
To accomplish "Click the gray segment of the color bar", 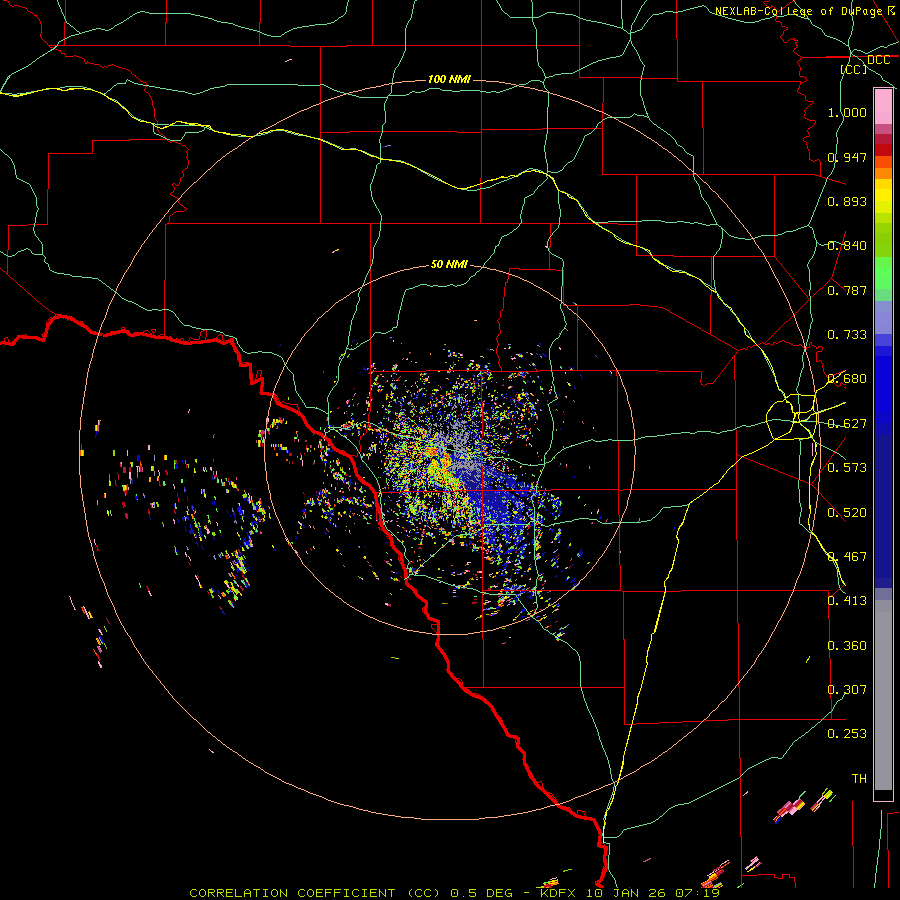I will 883,695.
